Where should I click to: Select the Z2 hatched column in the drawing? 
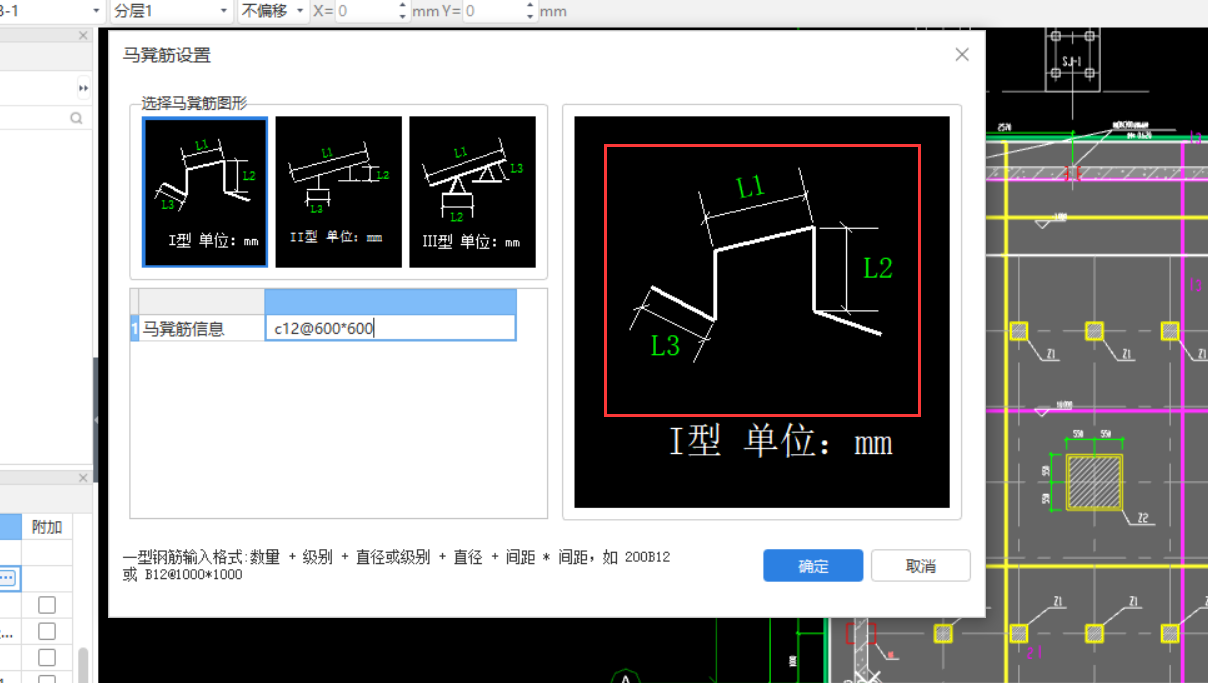coord(1094,482)
